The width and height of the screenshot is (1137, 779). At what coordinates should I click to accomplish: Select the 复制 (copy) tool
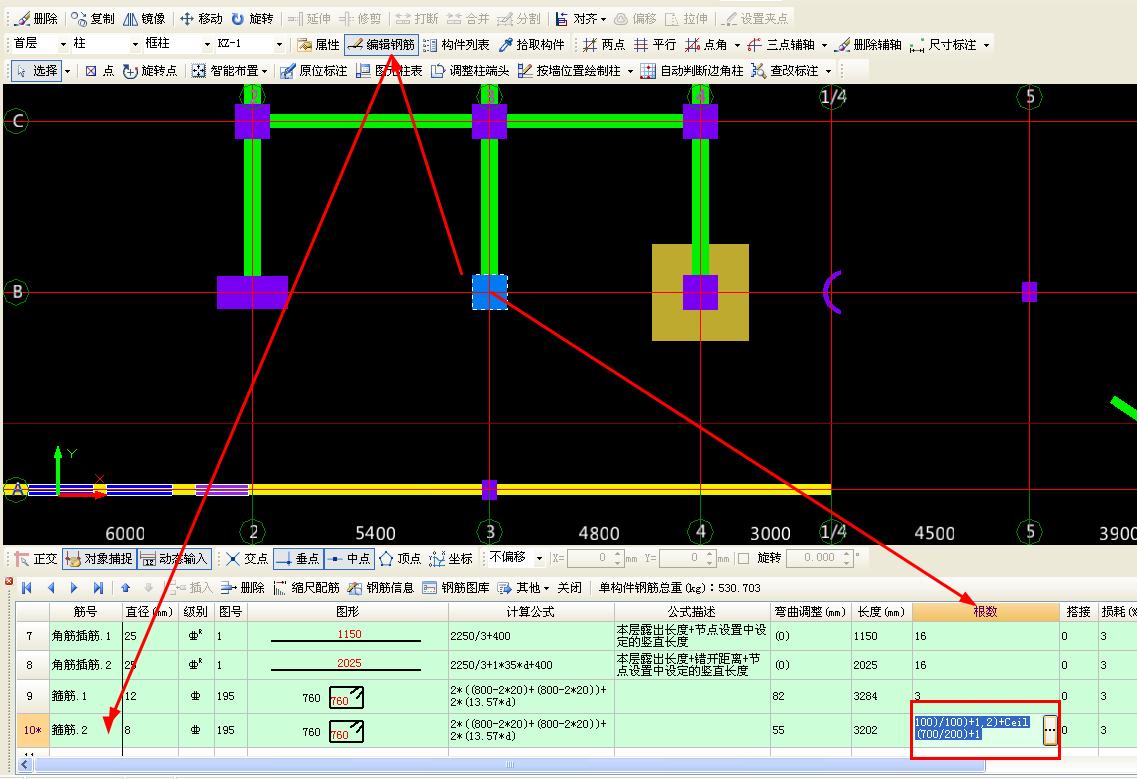coord(93,18)
